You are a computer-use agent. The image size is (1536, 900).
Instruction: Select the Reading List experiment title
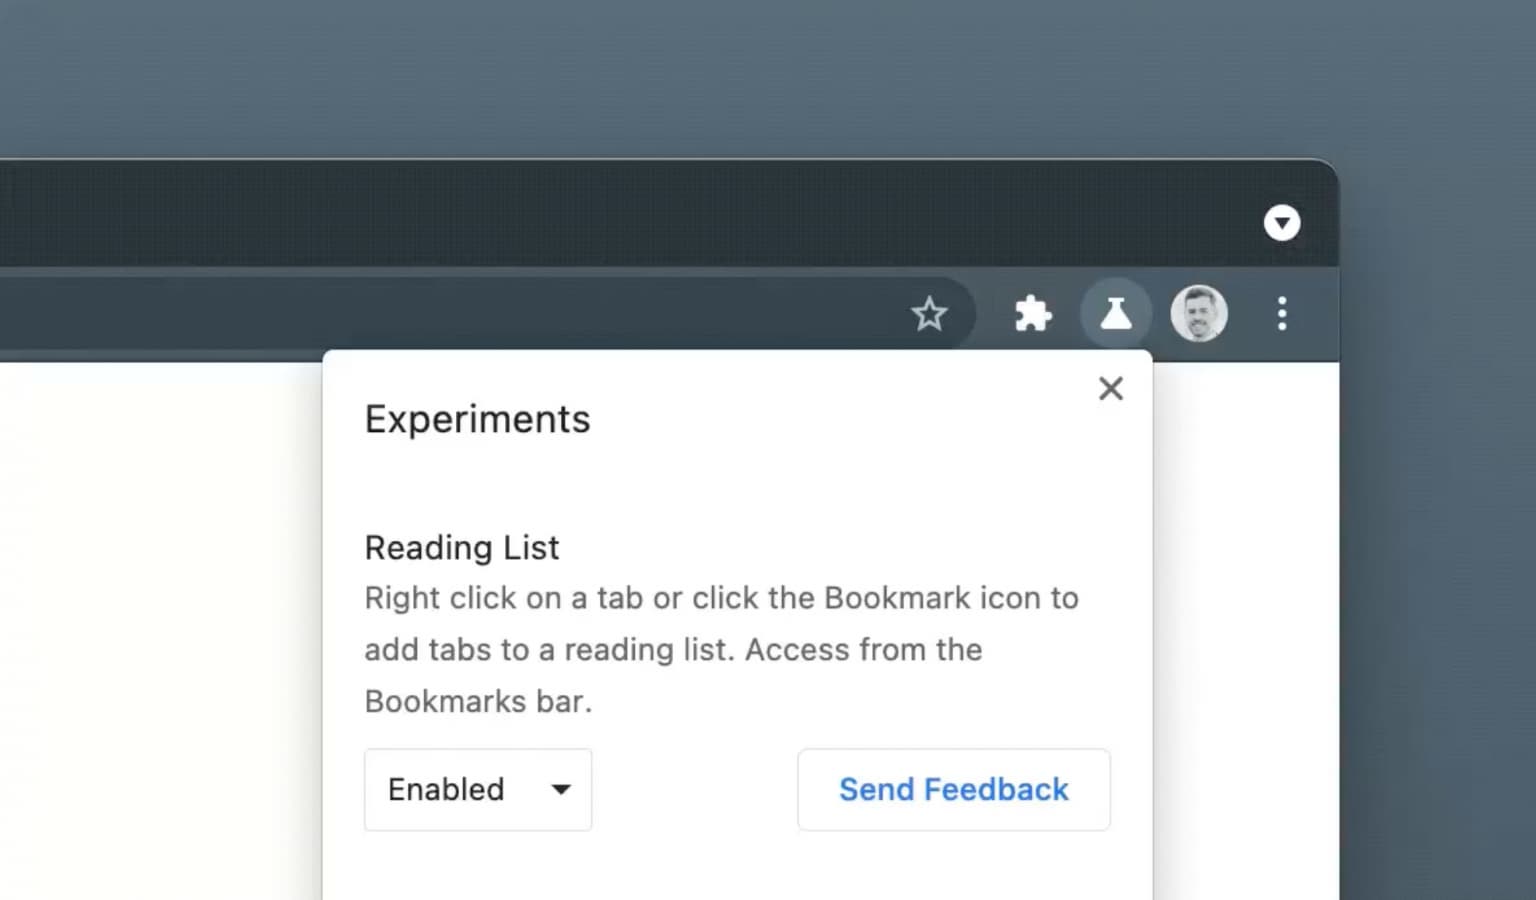462,548
